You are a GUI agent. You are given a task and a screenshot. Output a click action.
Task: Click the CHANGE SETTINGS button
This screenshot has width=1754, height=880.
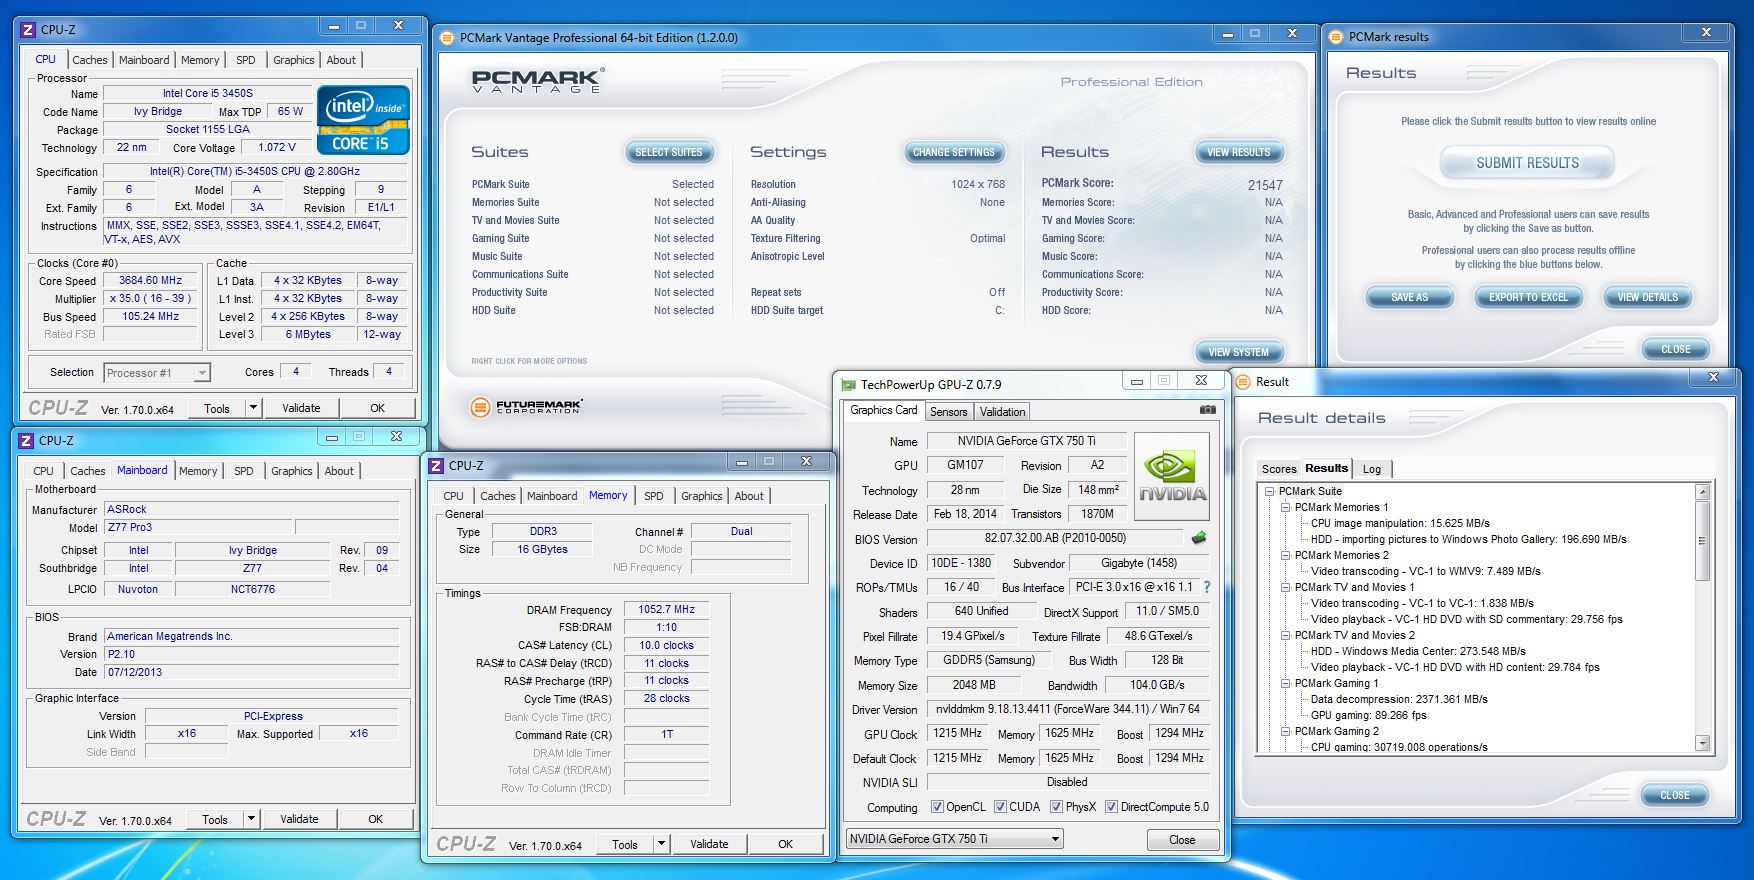(953, 152)
